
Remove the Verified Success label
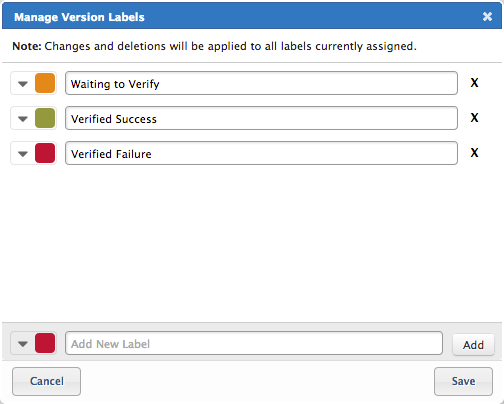click(474, 118)
